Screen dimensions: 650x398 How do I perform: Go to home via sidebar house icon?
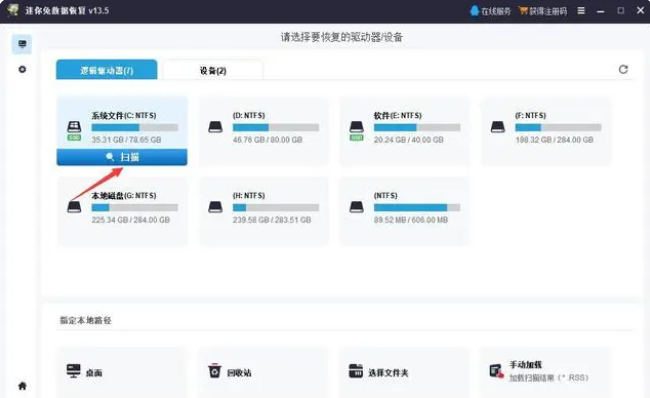click(x=22, y=386)
